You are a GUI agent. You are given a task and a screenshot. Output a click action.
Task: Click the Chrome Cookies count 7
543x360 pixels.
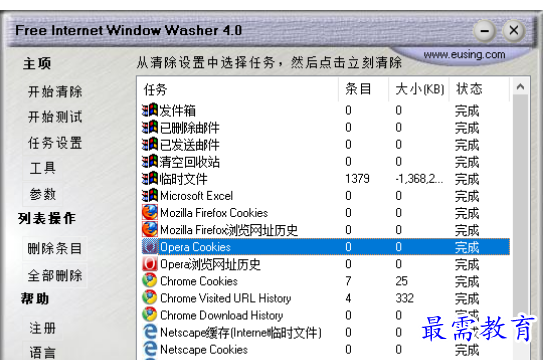(x=348, y=281)
